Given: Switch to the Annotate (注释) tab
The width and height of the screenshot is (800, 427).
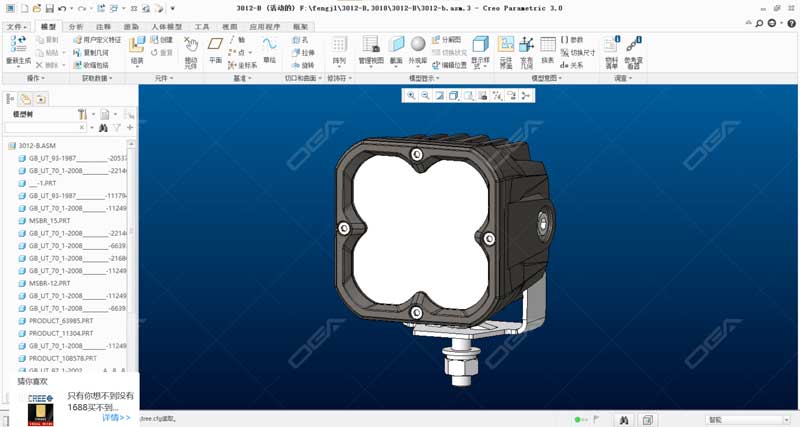Looking at the screenshot, I should click(x=103, y=27).
